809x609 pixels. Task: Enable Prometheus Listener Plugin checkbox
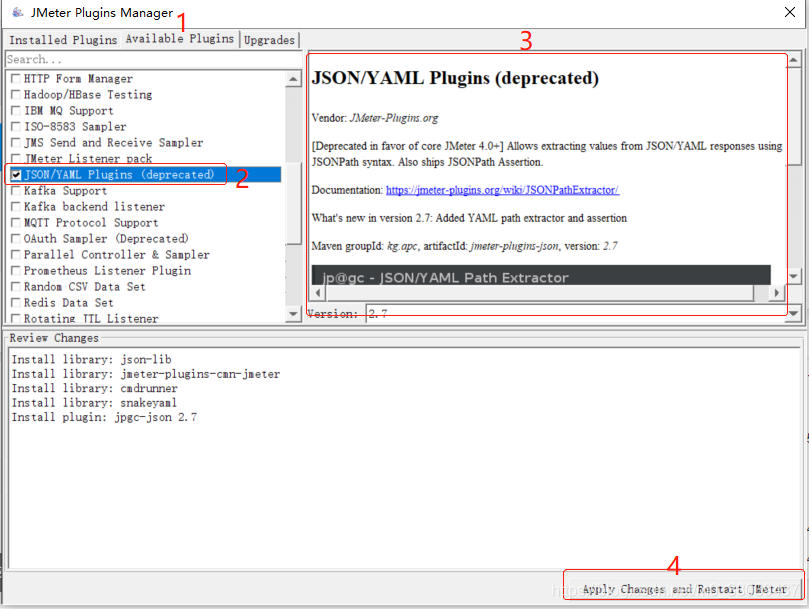pos(16,270)
